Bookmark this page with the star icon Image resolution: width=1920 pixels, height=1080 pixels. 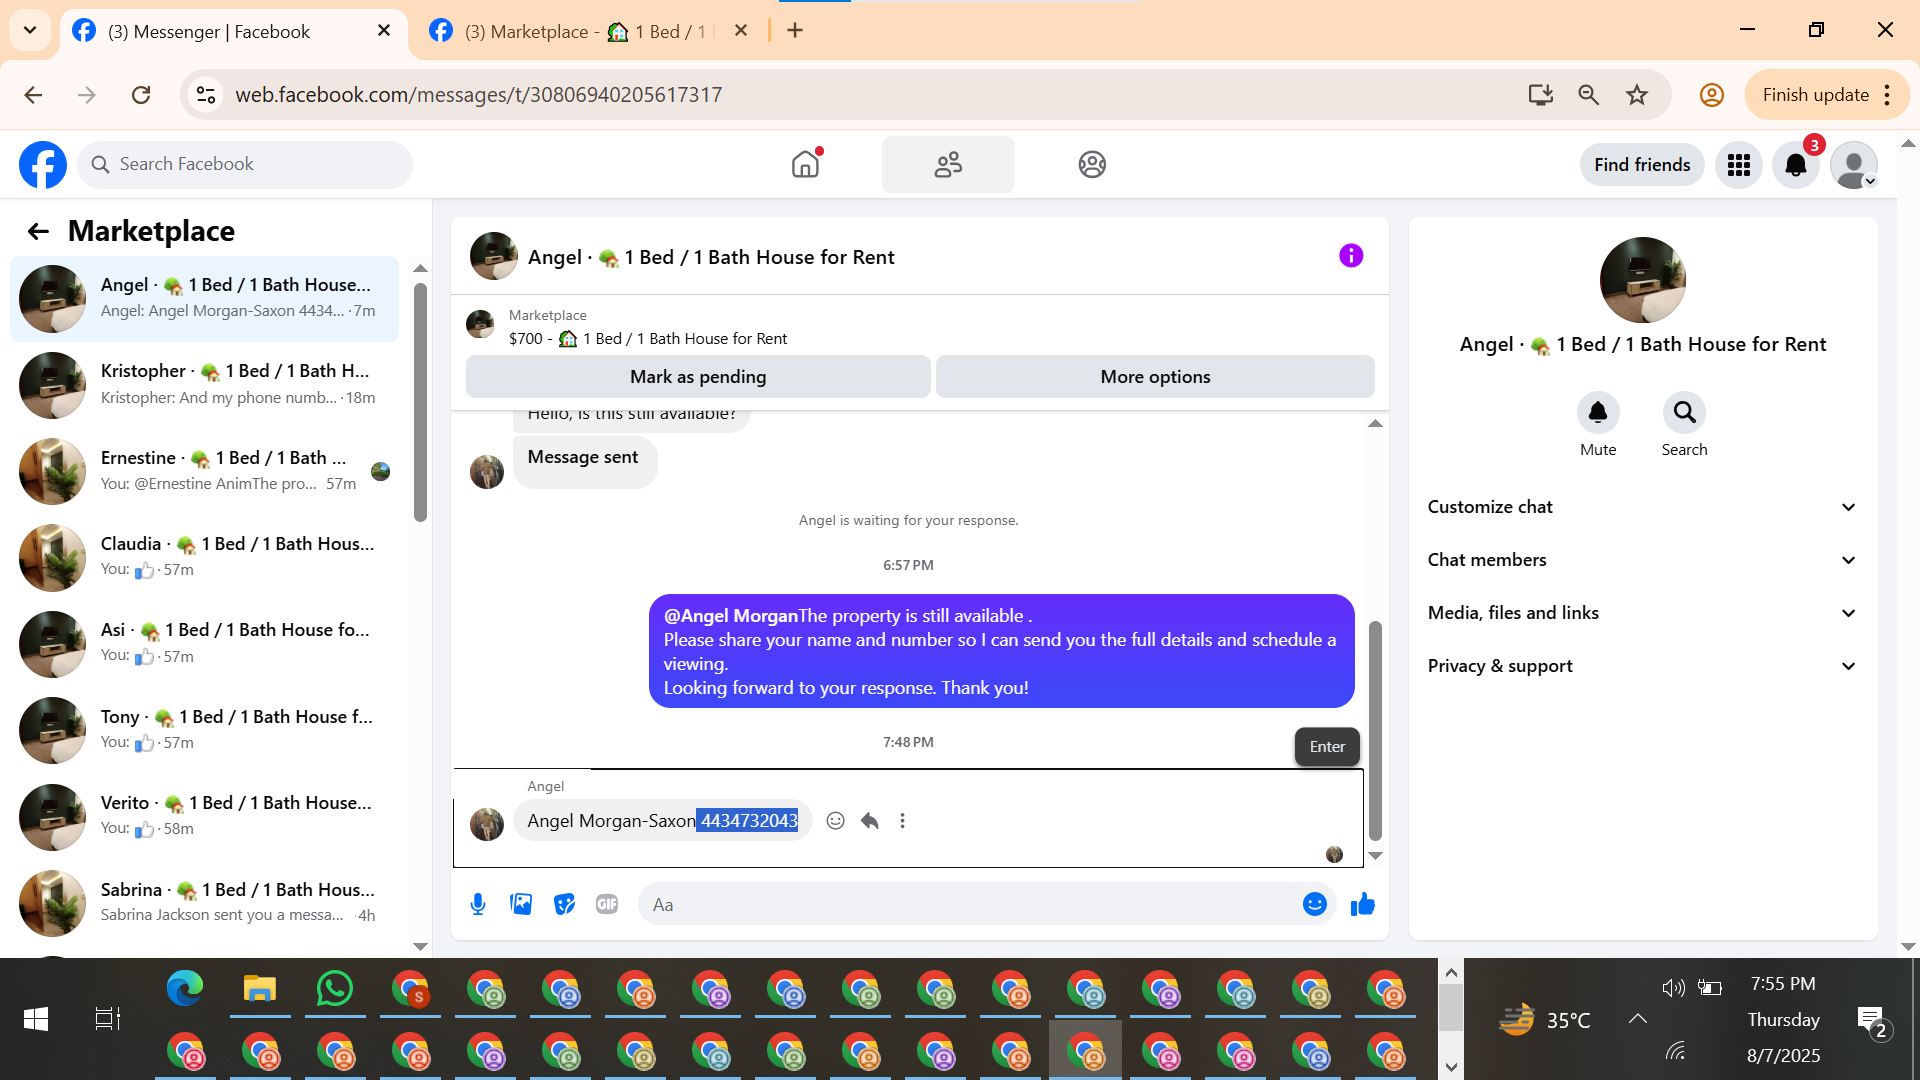[x=1637, y=95]
